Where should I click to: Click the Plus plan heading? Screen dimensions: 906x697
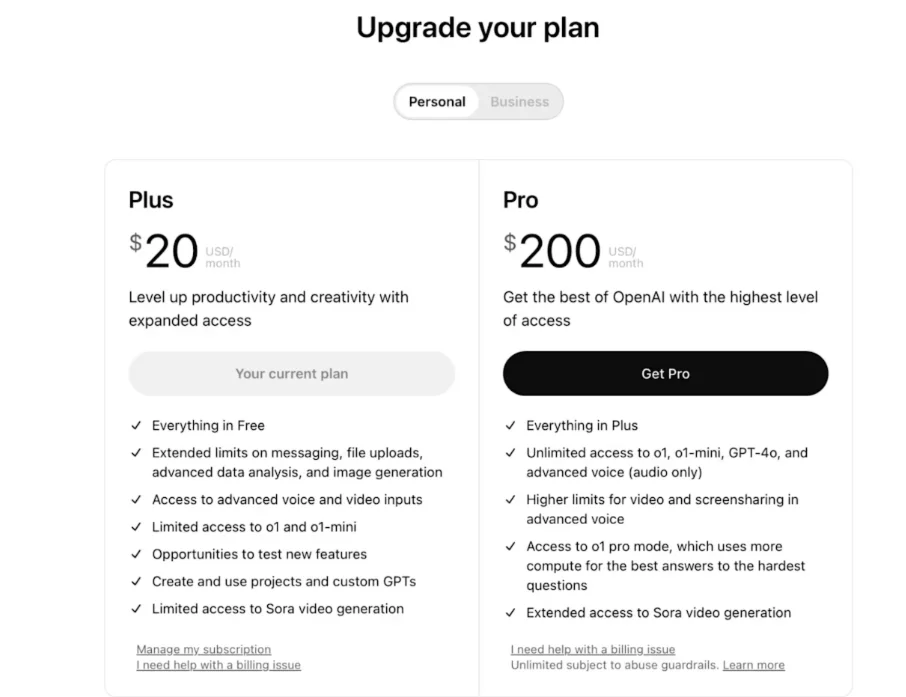[x=151, y=200]
